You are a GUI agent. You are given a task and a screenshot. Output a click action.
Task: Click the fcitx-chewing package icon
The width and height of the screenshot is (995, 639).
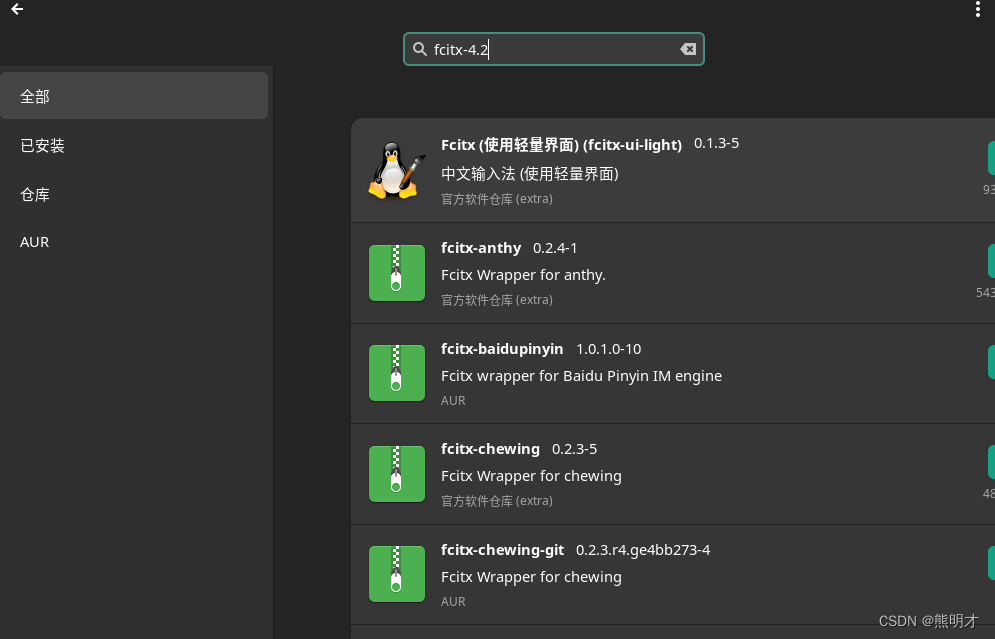396,473
